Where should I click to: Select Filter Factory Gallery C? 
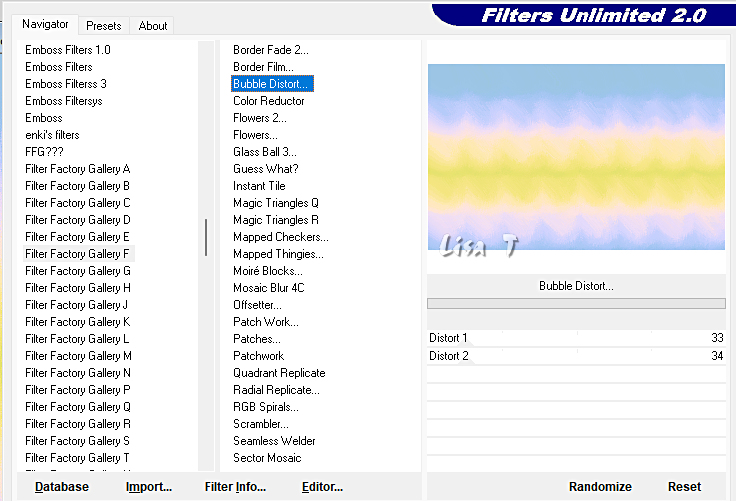(77, 203)
